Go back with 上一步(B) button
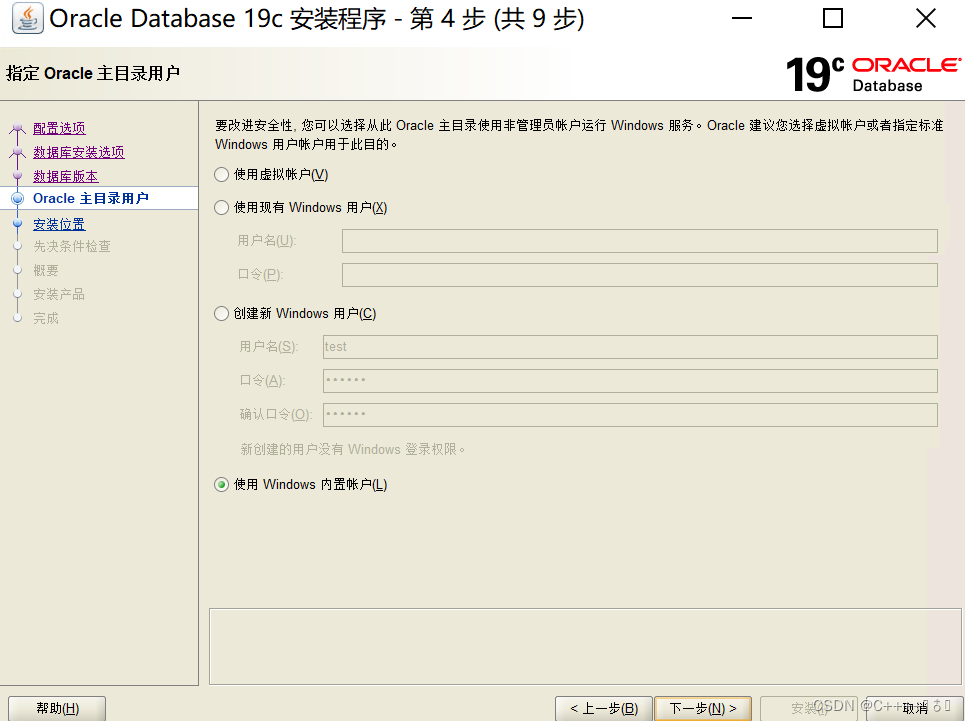Screen dimensions: 965x721 point(604,709)
